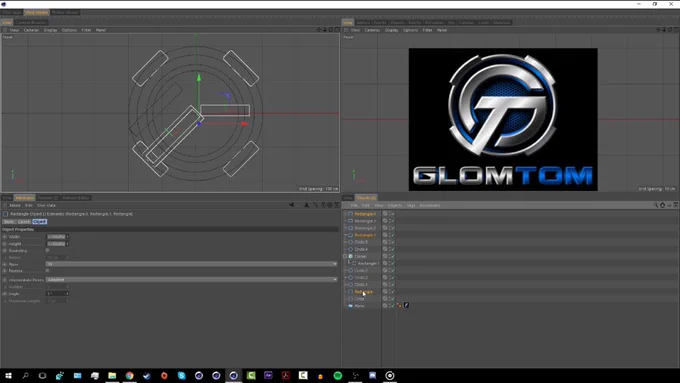The width and height of the screenshot is (680, 383).
Task: Click Angle value stepper arrows
Action: point(67,294)
